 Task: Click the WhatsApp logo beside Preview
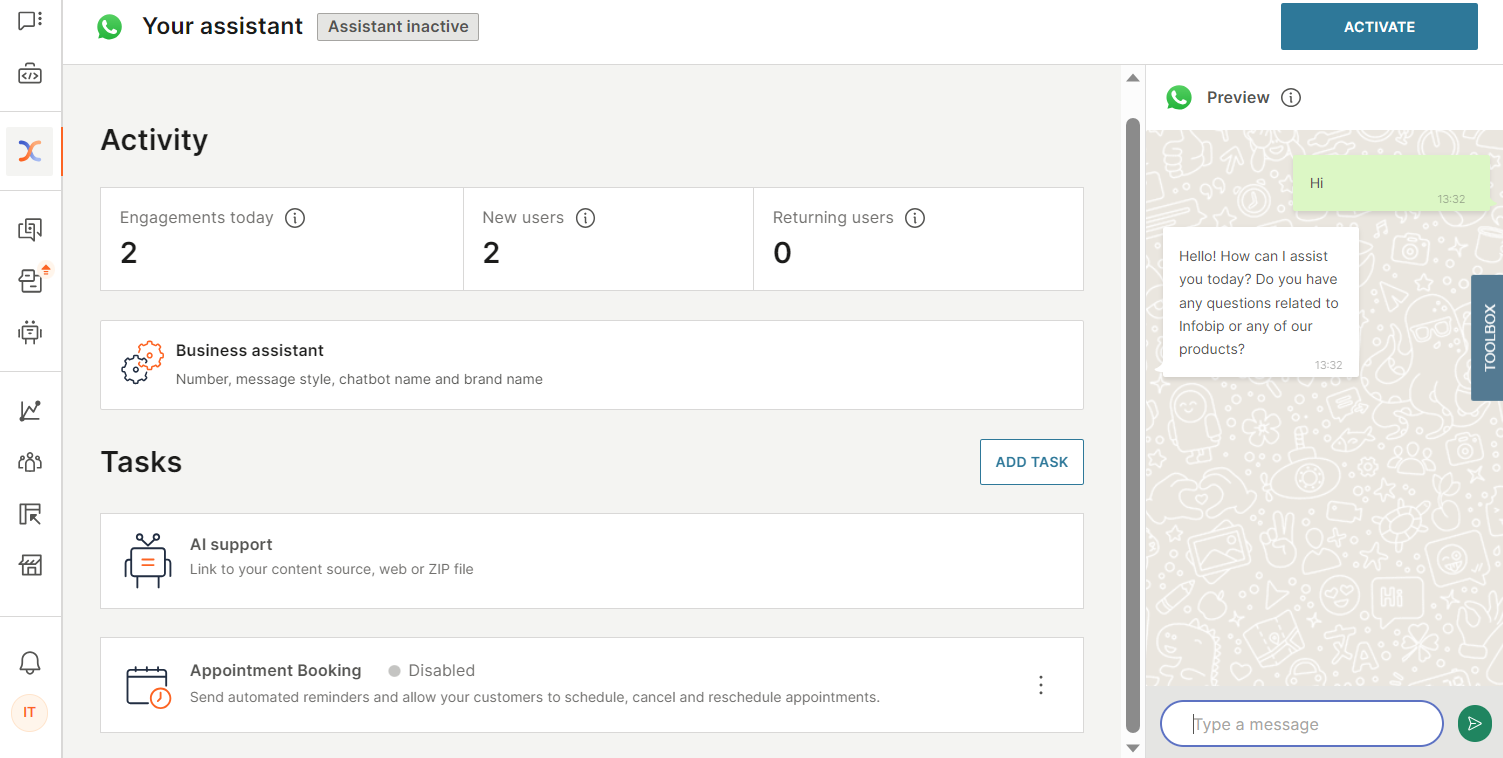click(x=1179, y=97)
